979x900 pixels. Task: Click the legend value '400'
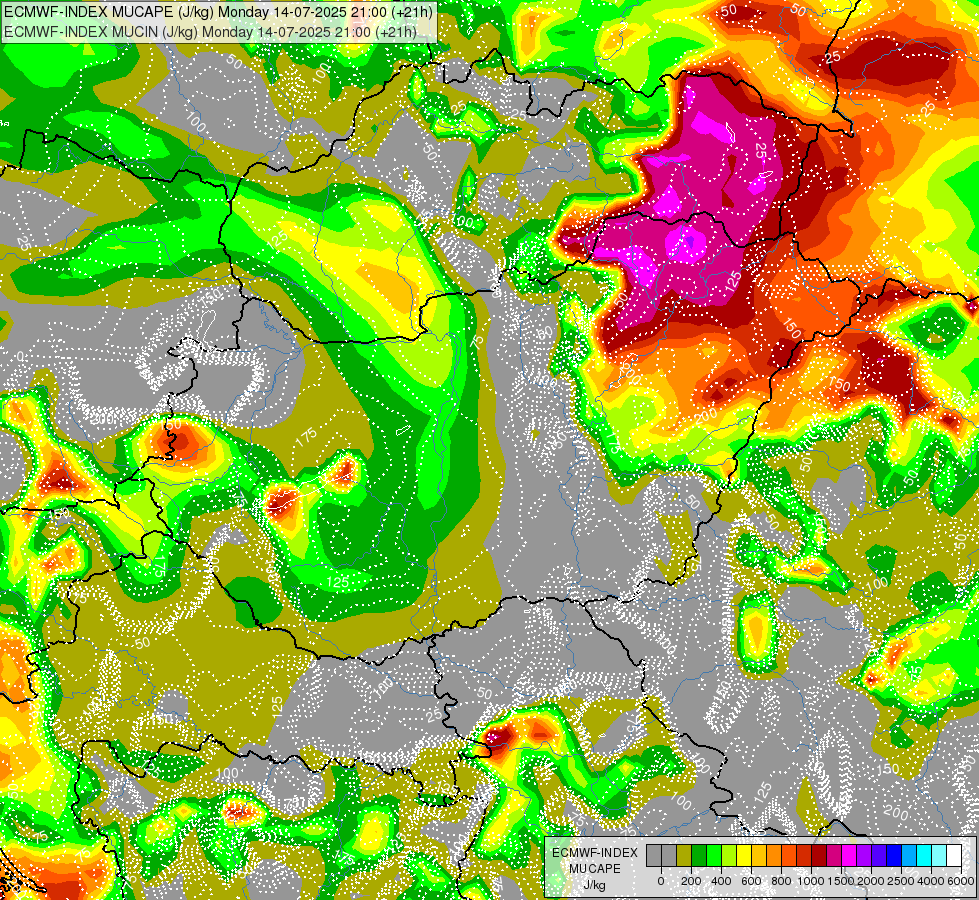(x=721, y=881)
